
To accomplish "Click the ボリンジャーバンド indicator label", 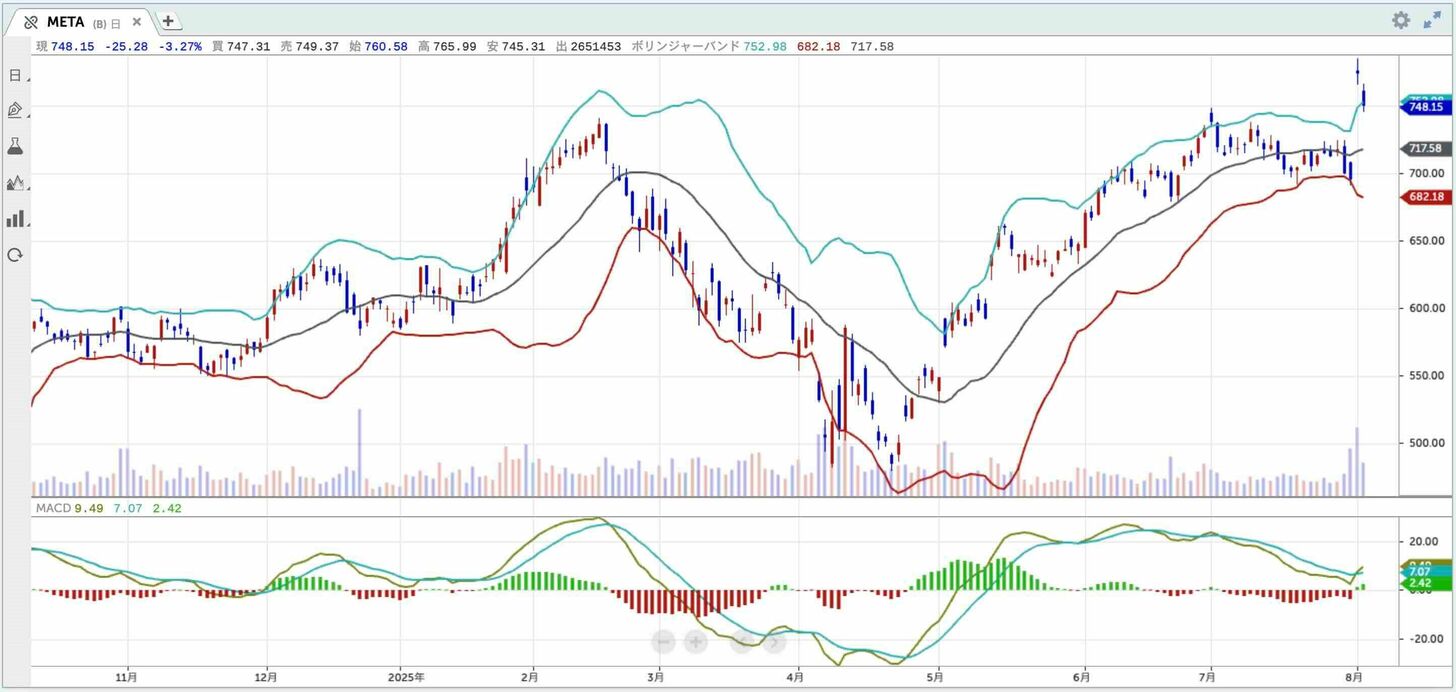I will click(x=685, y=46).
